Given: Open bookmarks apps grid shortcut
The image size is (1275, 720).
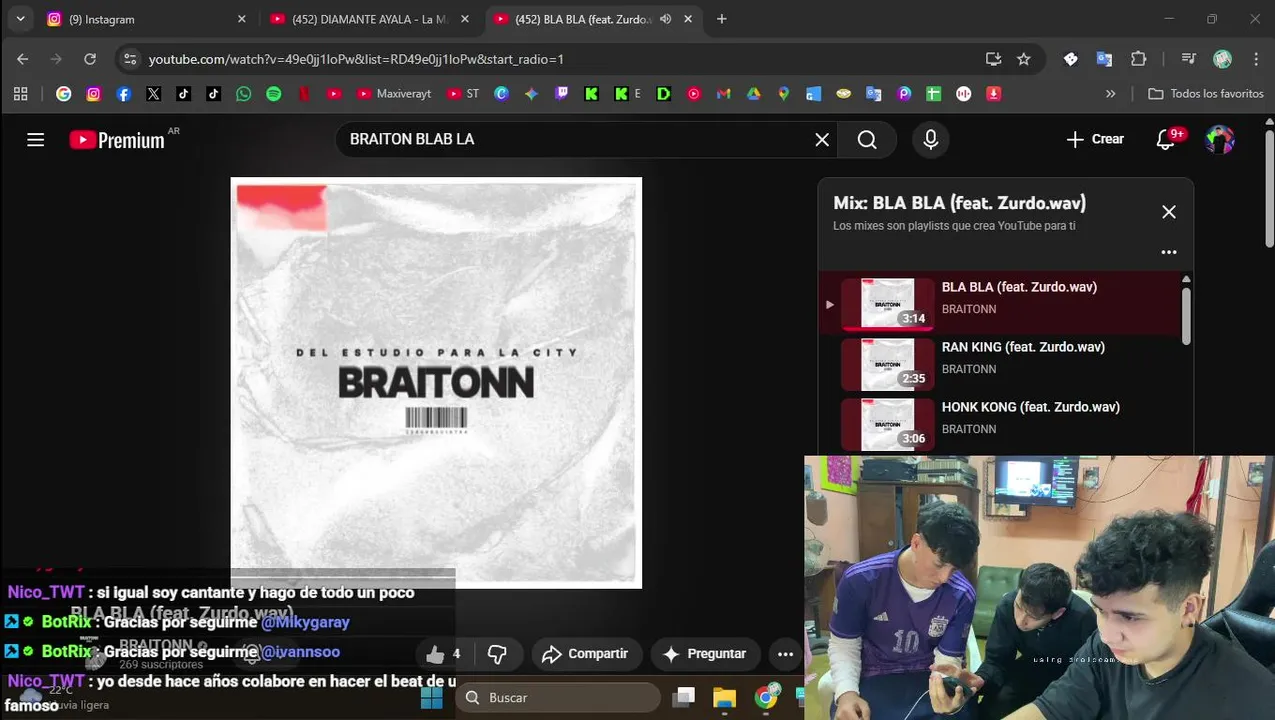Looking at the screenshot, I should click(x=20, y=94).
